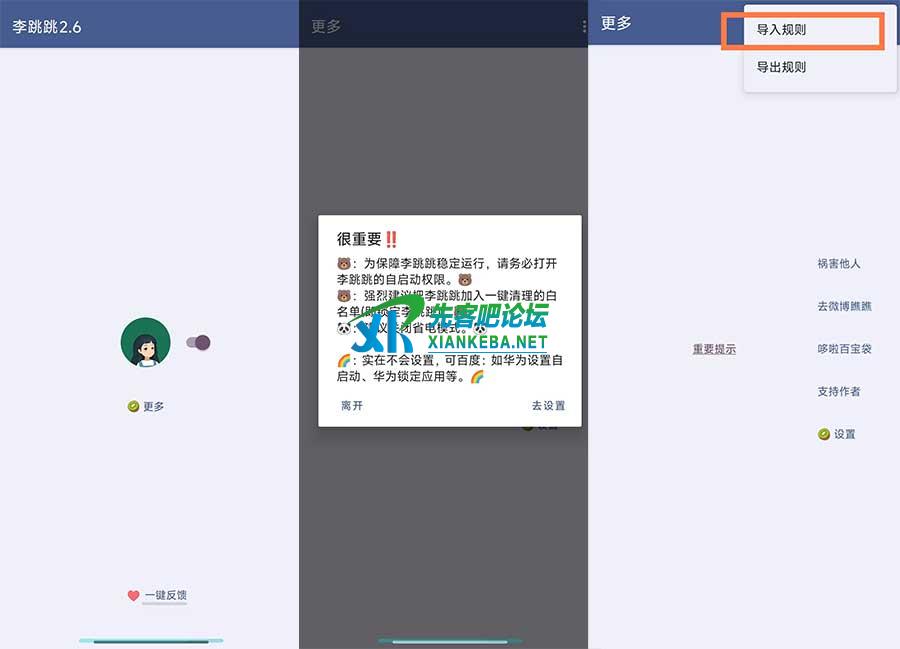Tap the green icon beside 设置 below 支持作者
Screen dimensions: 900x649
tap(824, 434)
